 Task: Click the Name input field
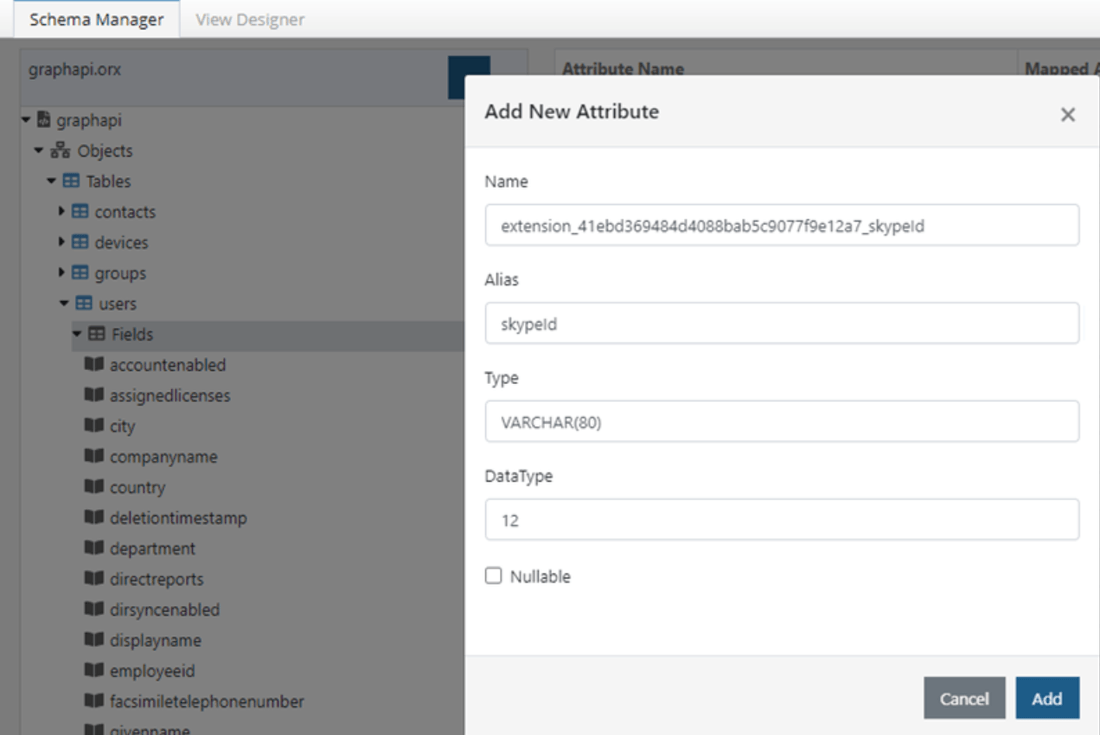782,225
